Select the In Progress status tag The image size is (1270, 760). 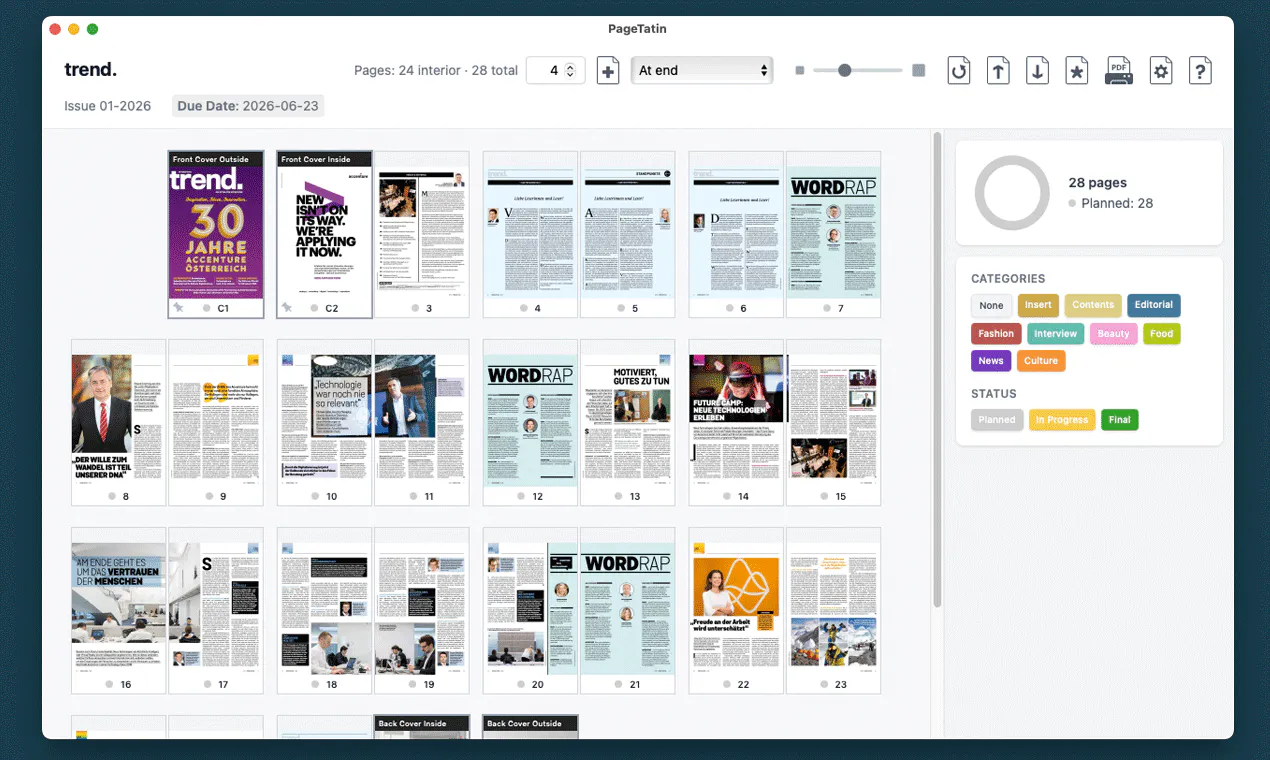point(1062,420)
